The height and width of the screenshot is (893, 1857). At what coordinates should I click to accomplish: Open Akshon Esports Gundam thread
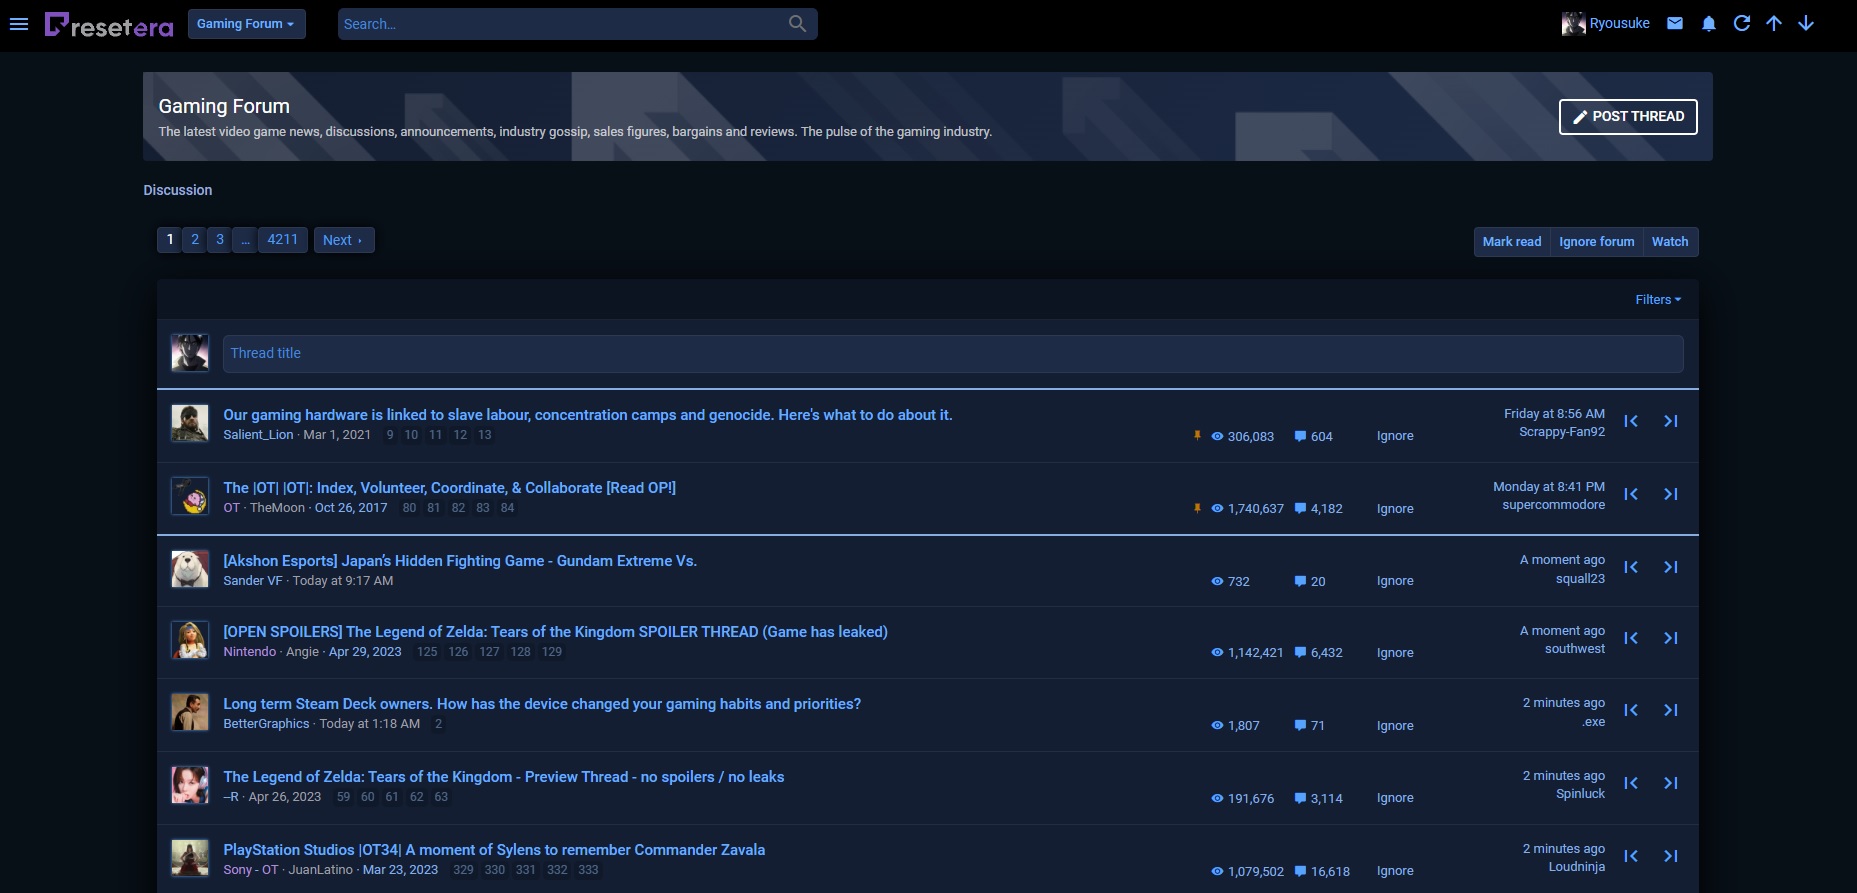point(460,561)
